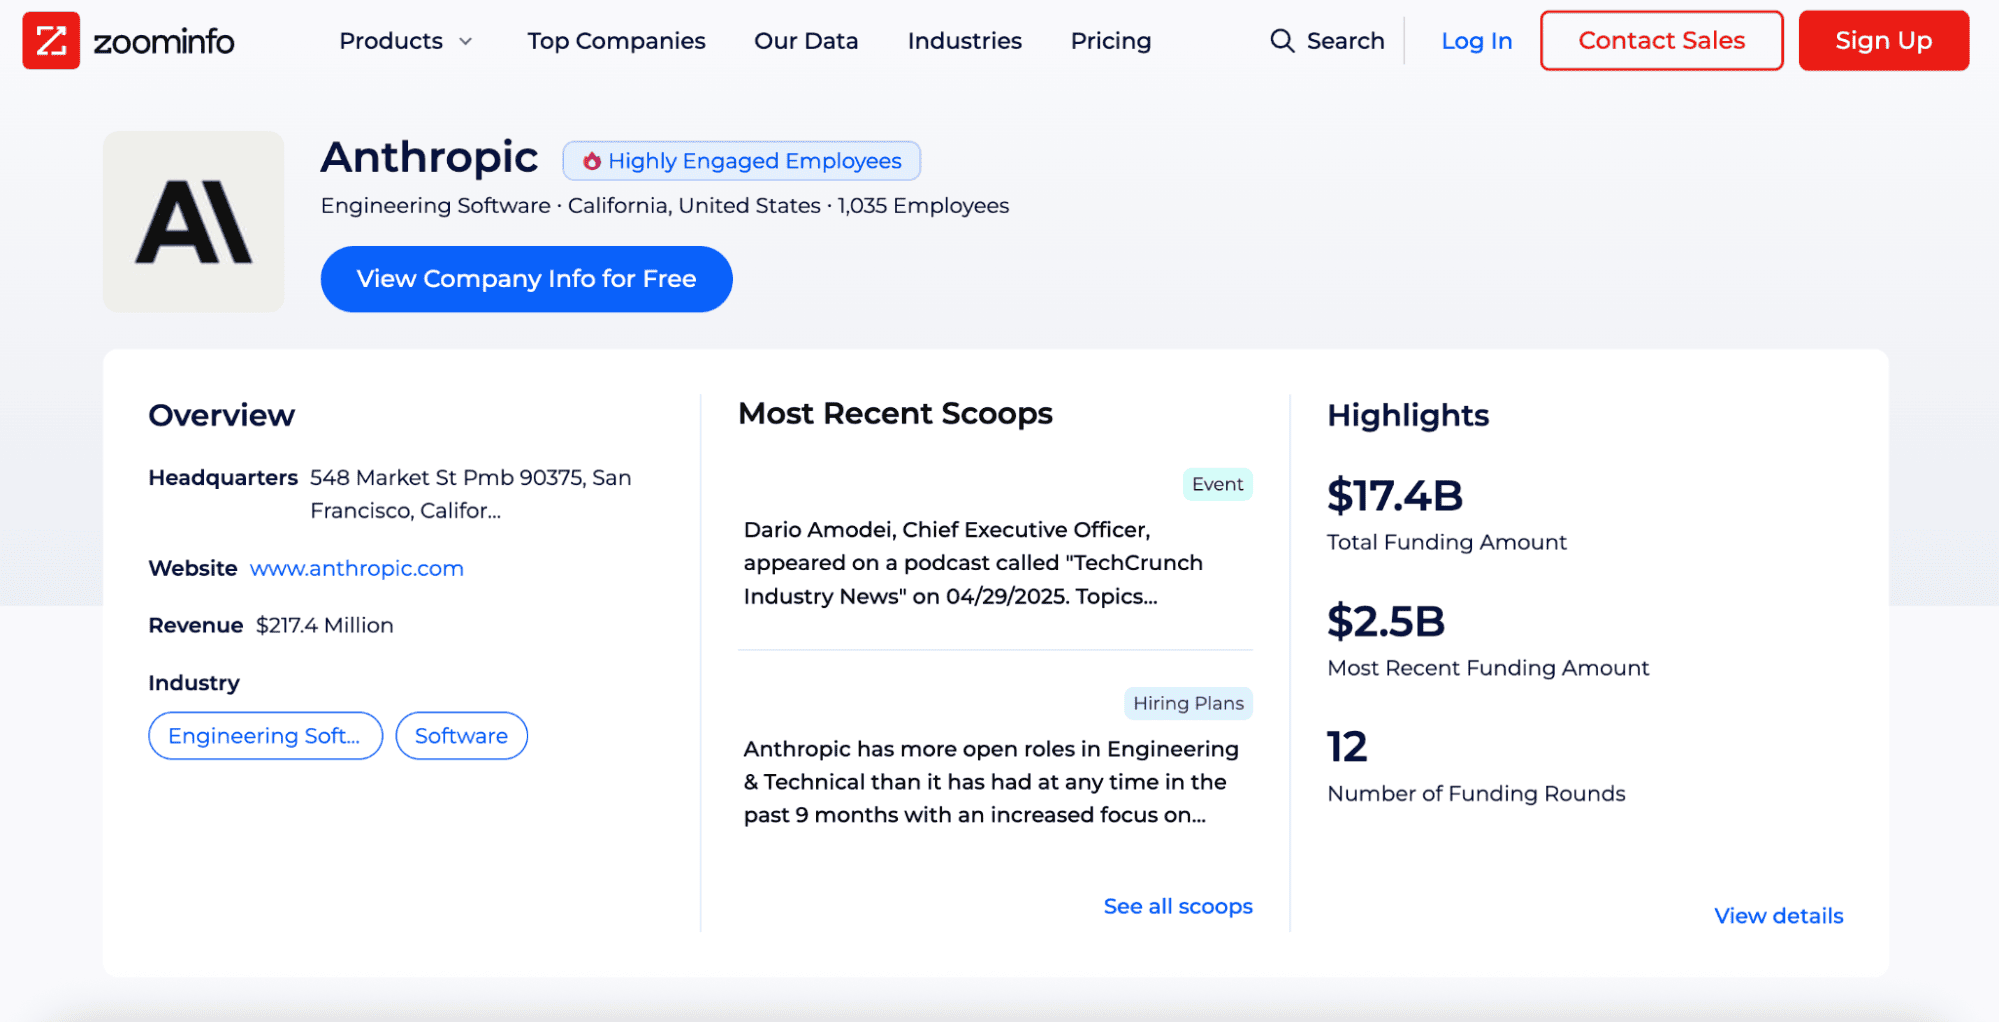The width and height of the screenshot is (1999, 1022).
Task: Click the Log In link
Action: (x=1476, y=41)
